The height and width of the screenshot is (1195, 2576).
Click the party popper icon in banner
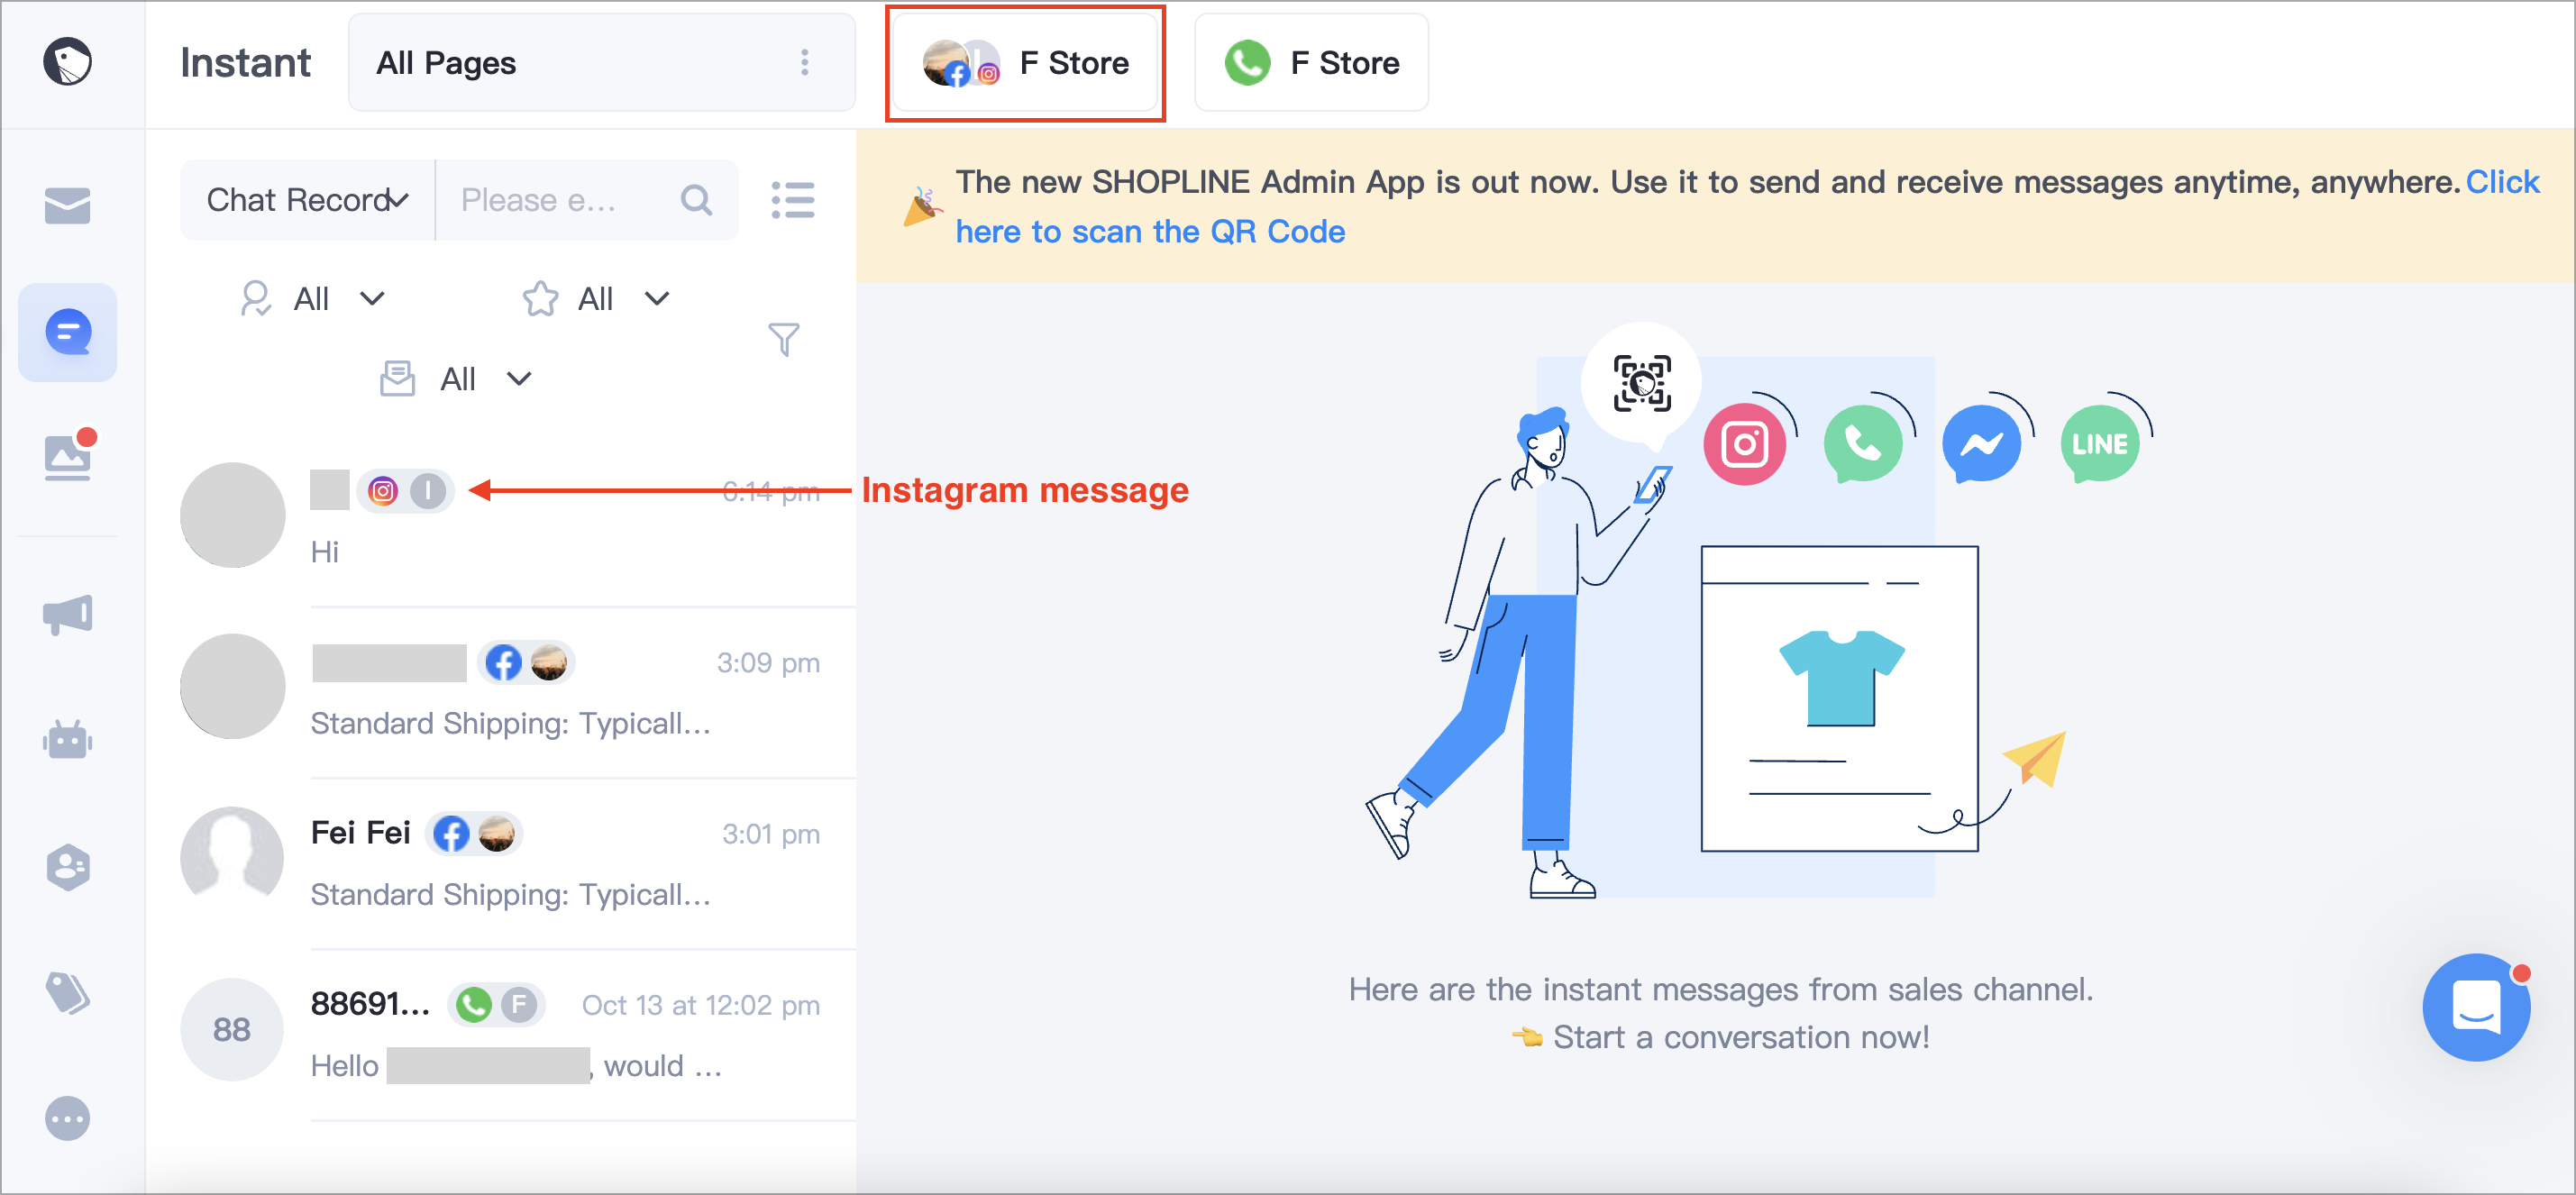(922, 207)
